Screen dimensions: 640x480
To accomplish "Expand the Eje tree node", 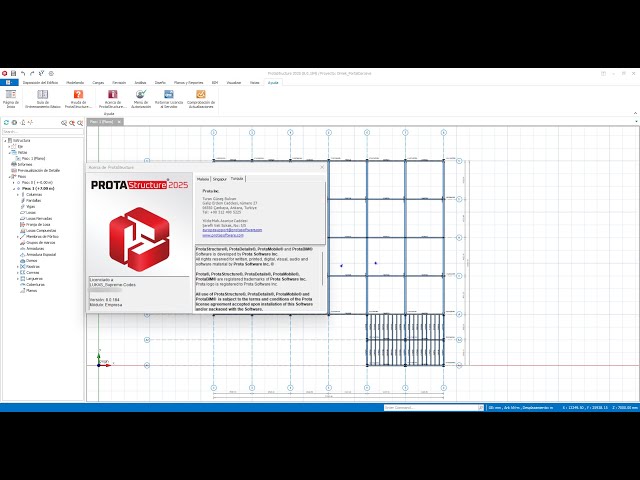I will (9, 147).
